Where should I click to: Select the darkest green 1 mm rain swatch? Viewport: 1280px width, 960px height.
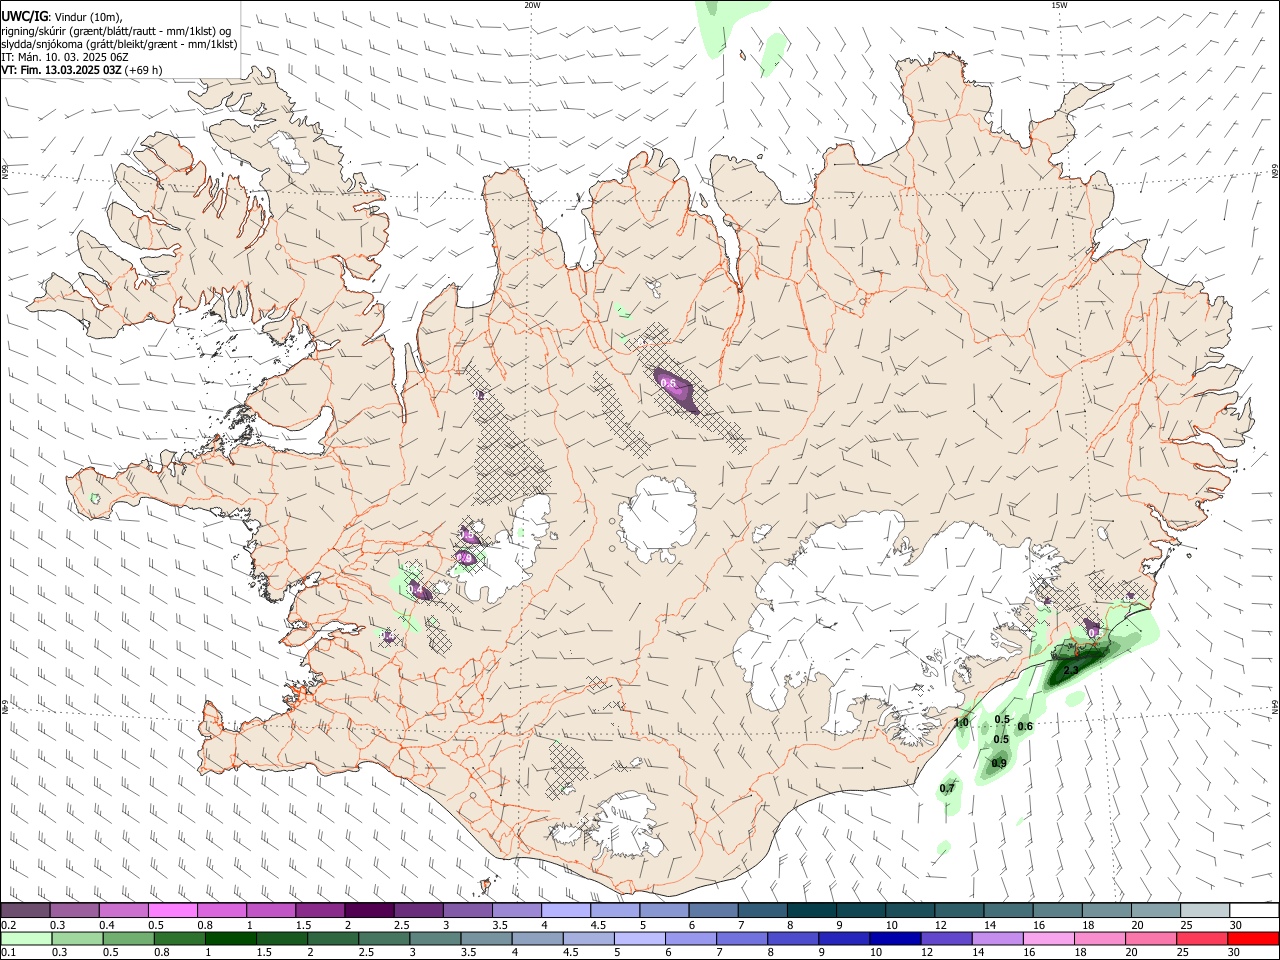[229, 939]
